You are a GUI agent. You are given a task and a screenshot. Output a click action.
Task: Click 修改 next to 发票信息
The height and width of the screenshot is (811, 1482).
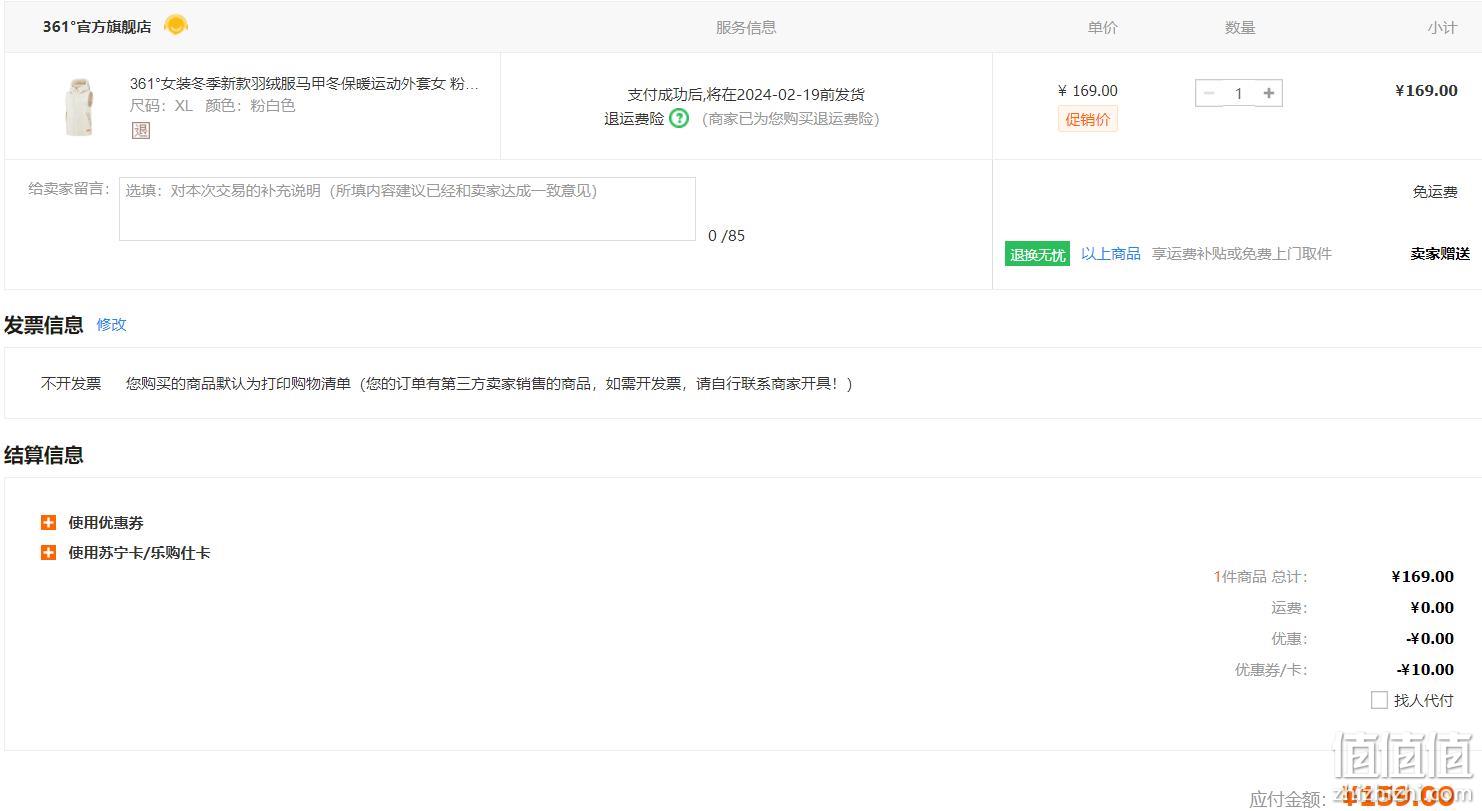(111, 324)
